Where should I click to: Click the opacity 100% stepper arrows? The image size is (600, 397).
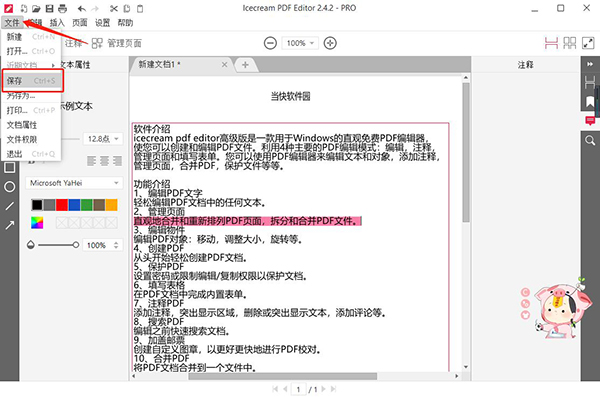tap(116, 245)
